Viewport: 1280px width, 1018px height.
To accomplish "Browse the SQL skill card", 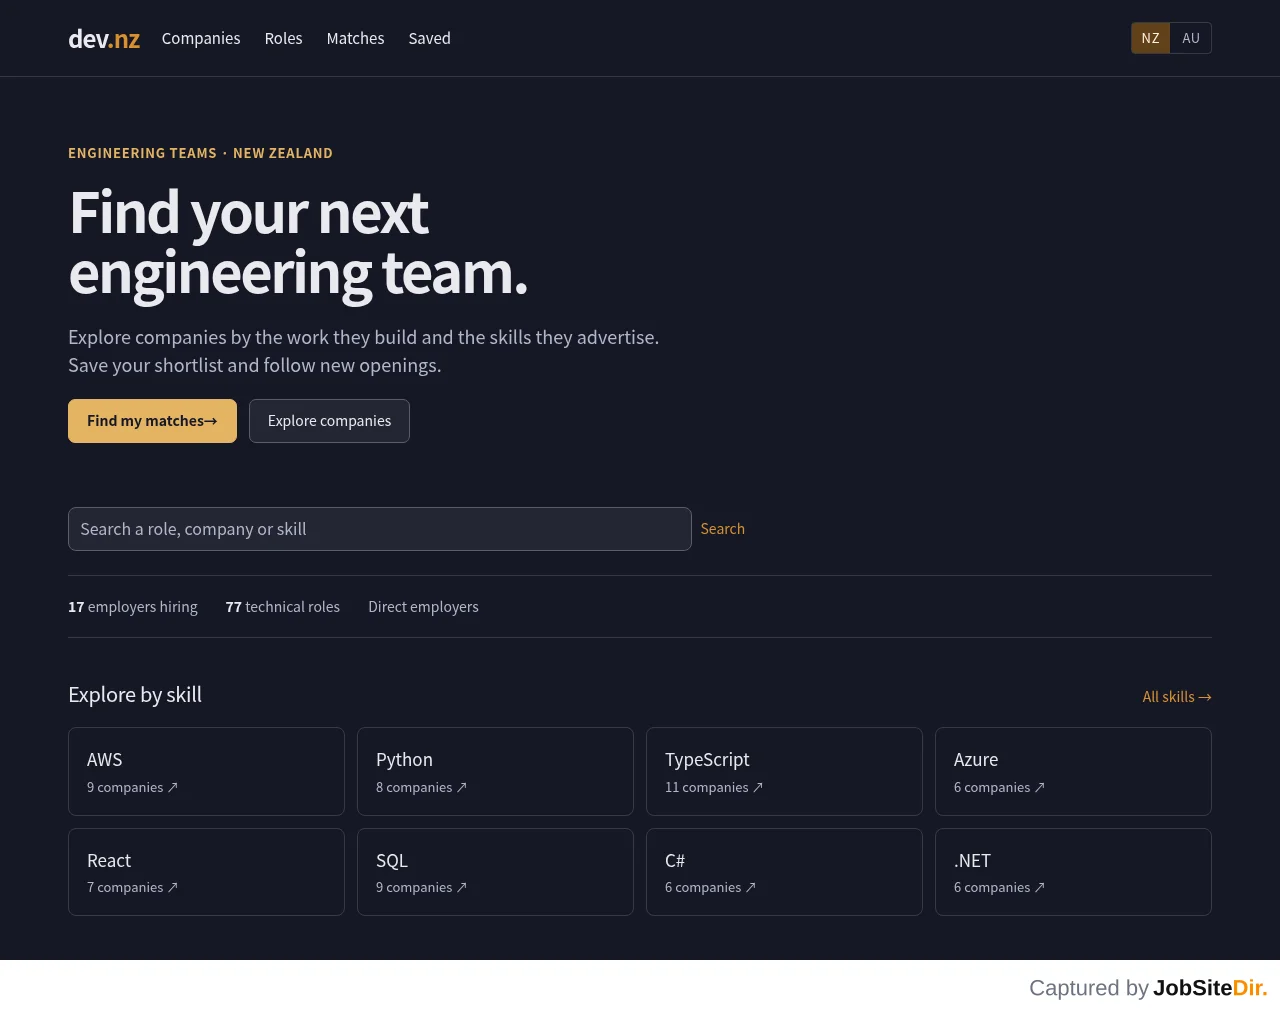I will [495, 872].
